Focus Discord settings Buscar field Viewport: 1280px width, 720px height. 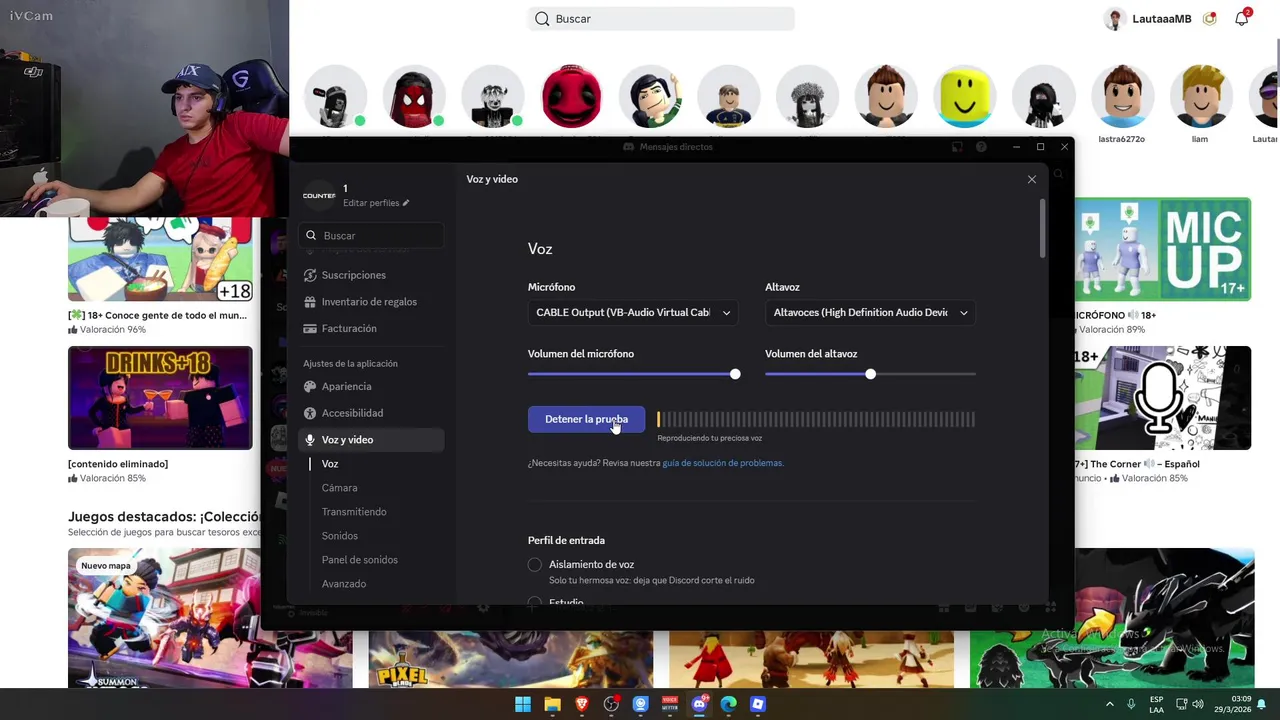coord(371,235)
